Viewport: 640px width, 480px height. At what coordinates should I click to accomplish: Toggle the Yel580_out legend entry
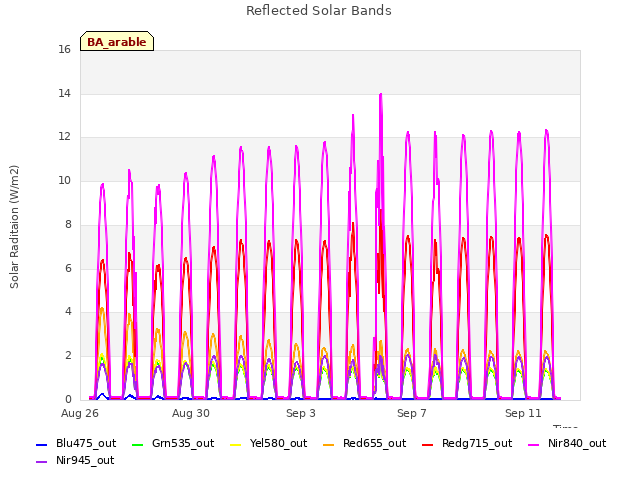coord(269,443)
